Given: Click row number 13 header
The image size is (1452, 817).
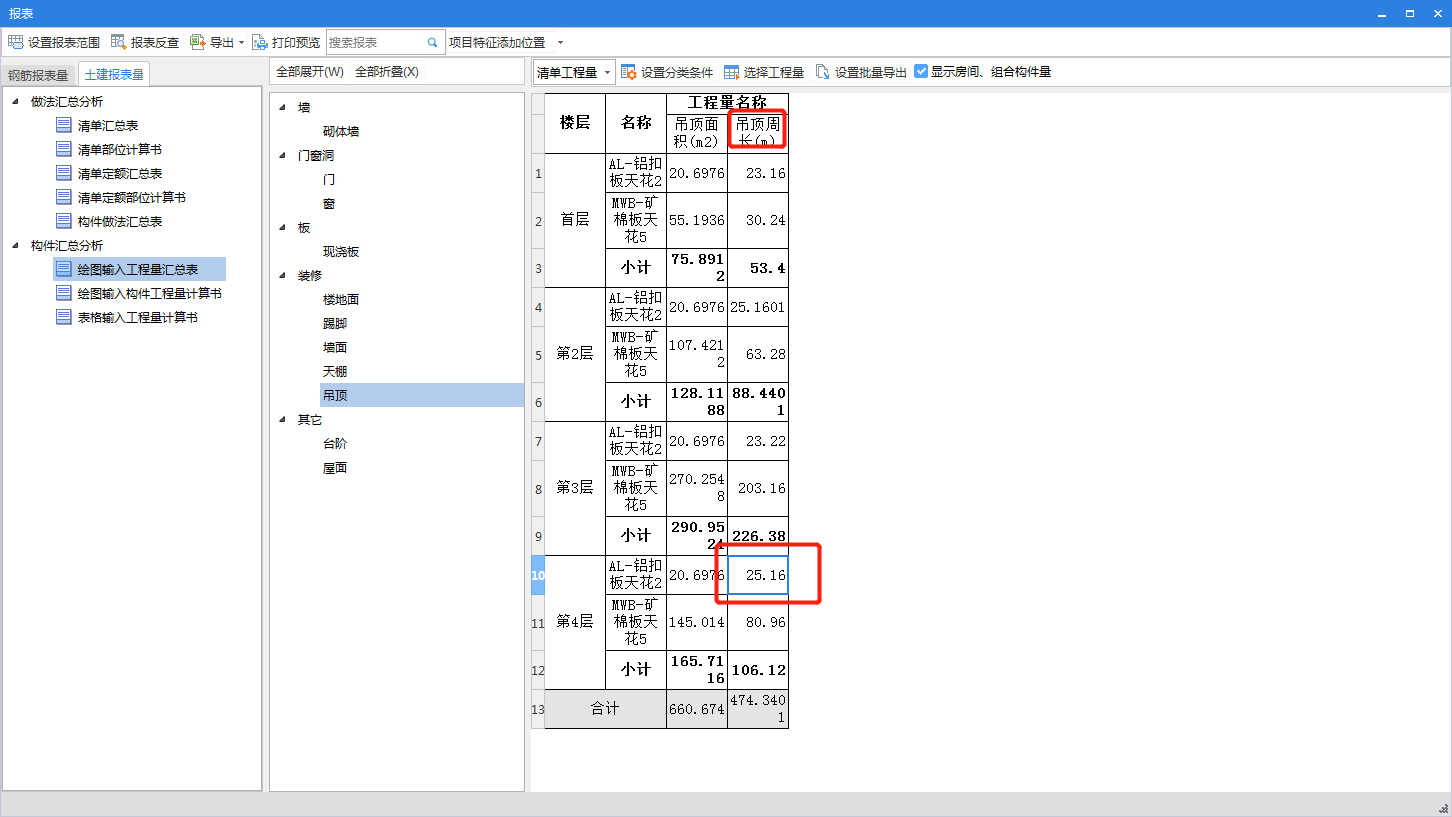Looking at the screenshot, I should [x=538, y=709].
